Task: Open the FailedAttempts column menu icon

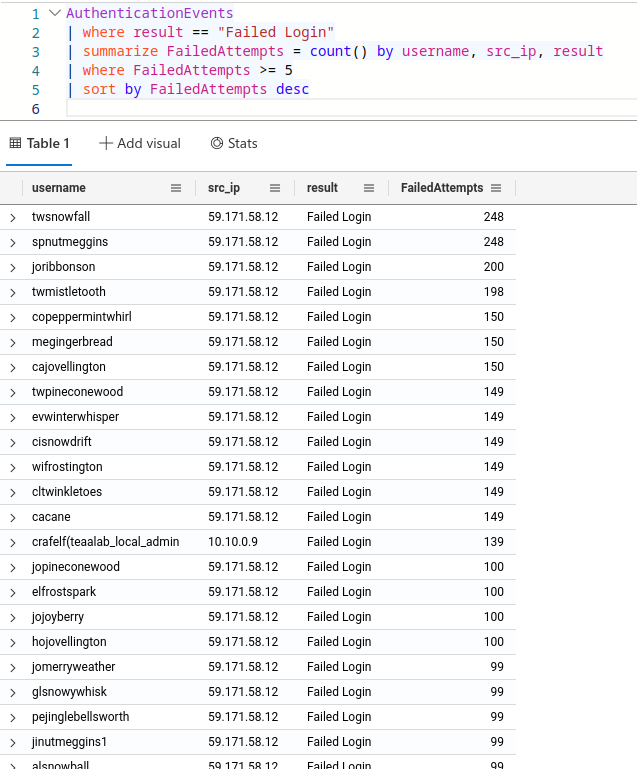Action: [x=496, y=188]
